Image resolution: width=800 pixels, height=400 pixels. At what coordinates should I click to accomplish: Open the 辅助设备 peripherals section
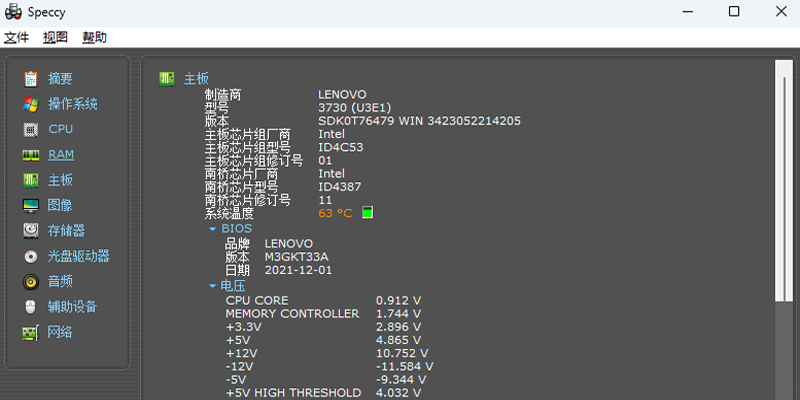point(72,307)
